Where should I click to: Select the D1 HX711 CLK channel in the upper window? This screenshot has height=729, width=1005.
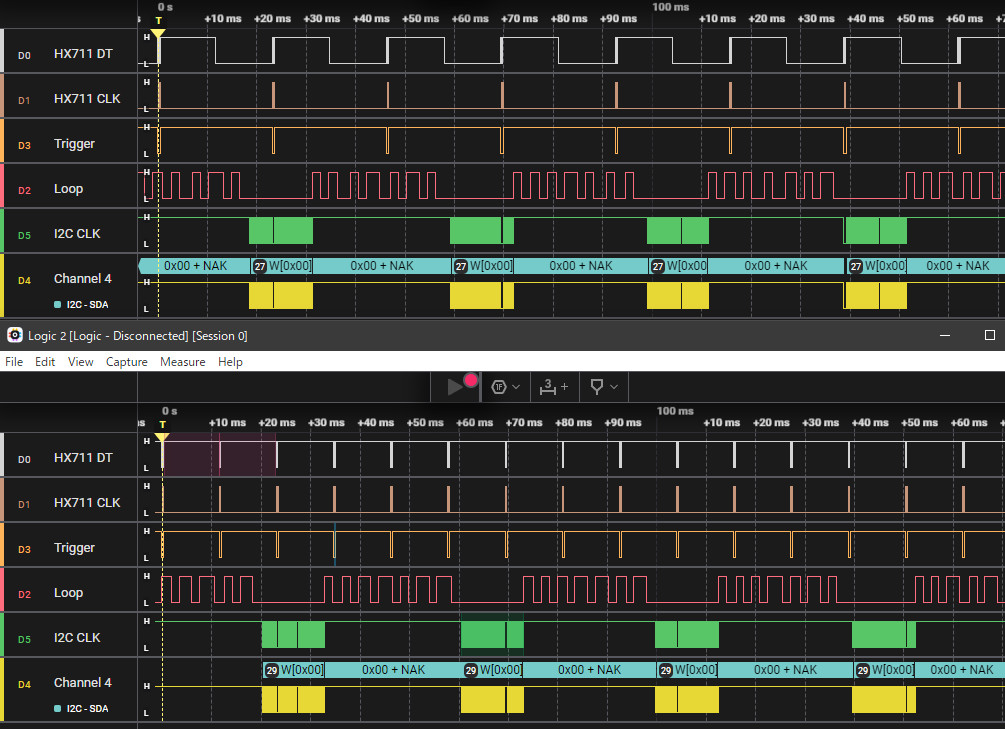(x=69, y=99)
